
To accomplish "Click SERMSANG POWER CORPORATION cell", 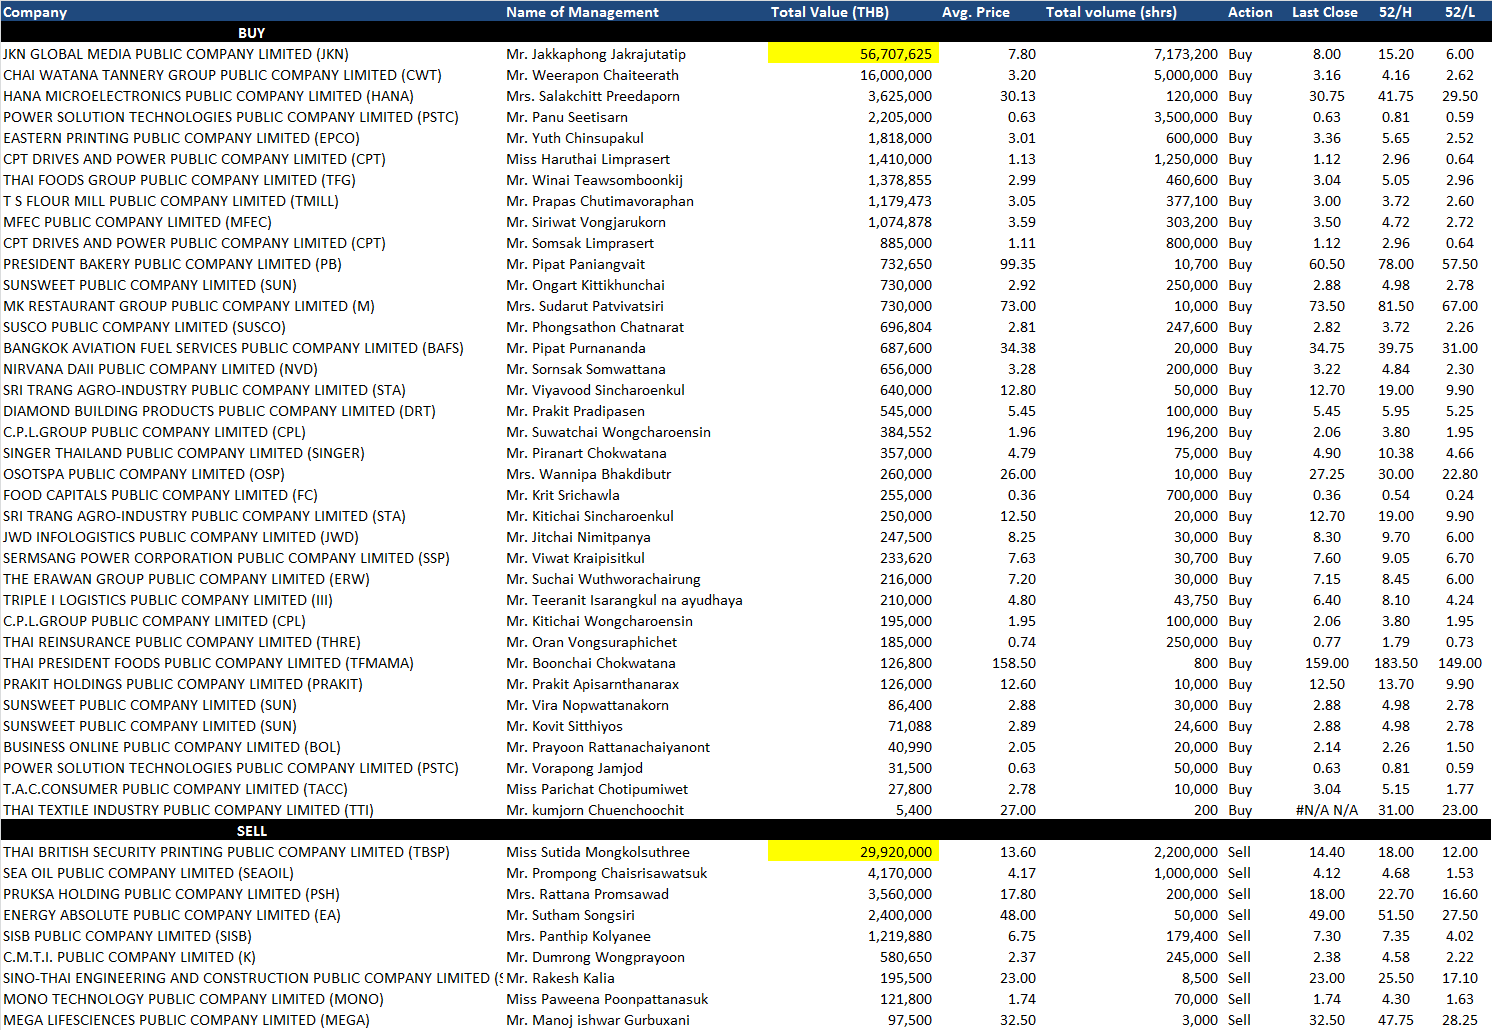I will [x=226, y=558].
